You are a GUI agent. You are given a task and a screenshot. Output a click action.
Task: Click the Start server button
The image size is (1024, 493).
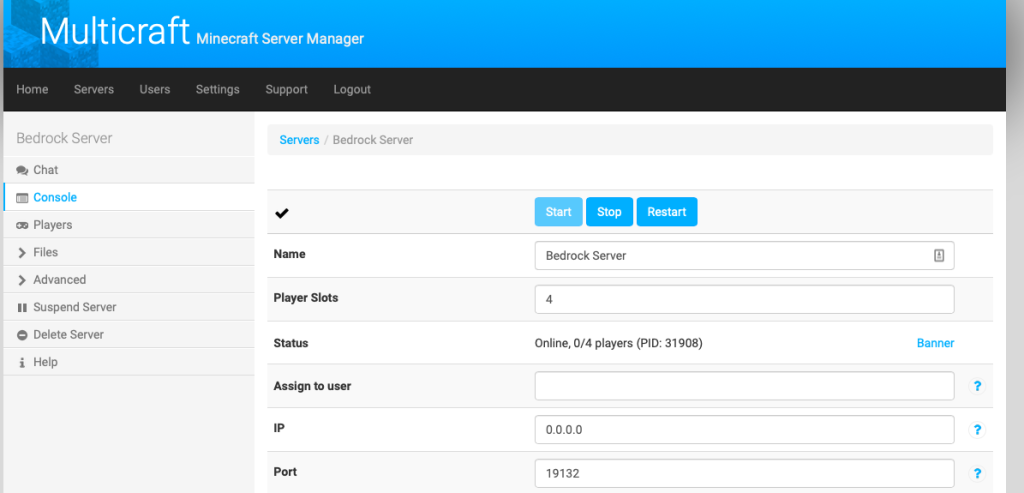[558, 212]
